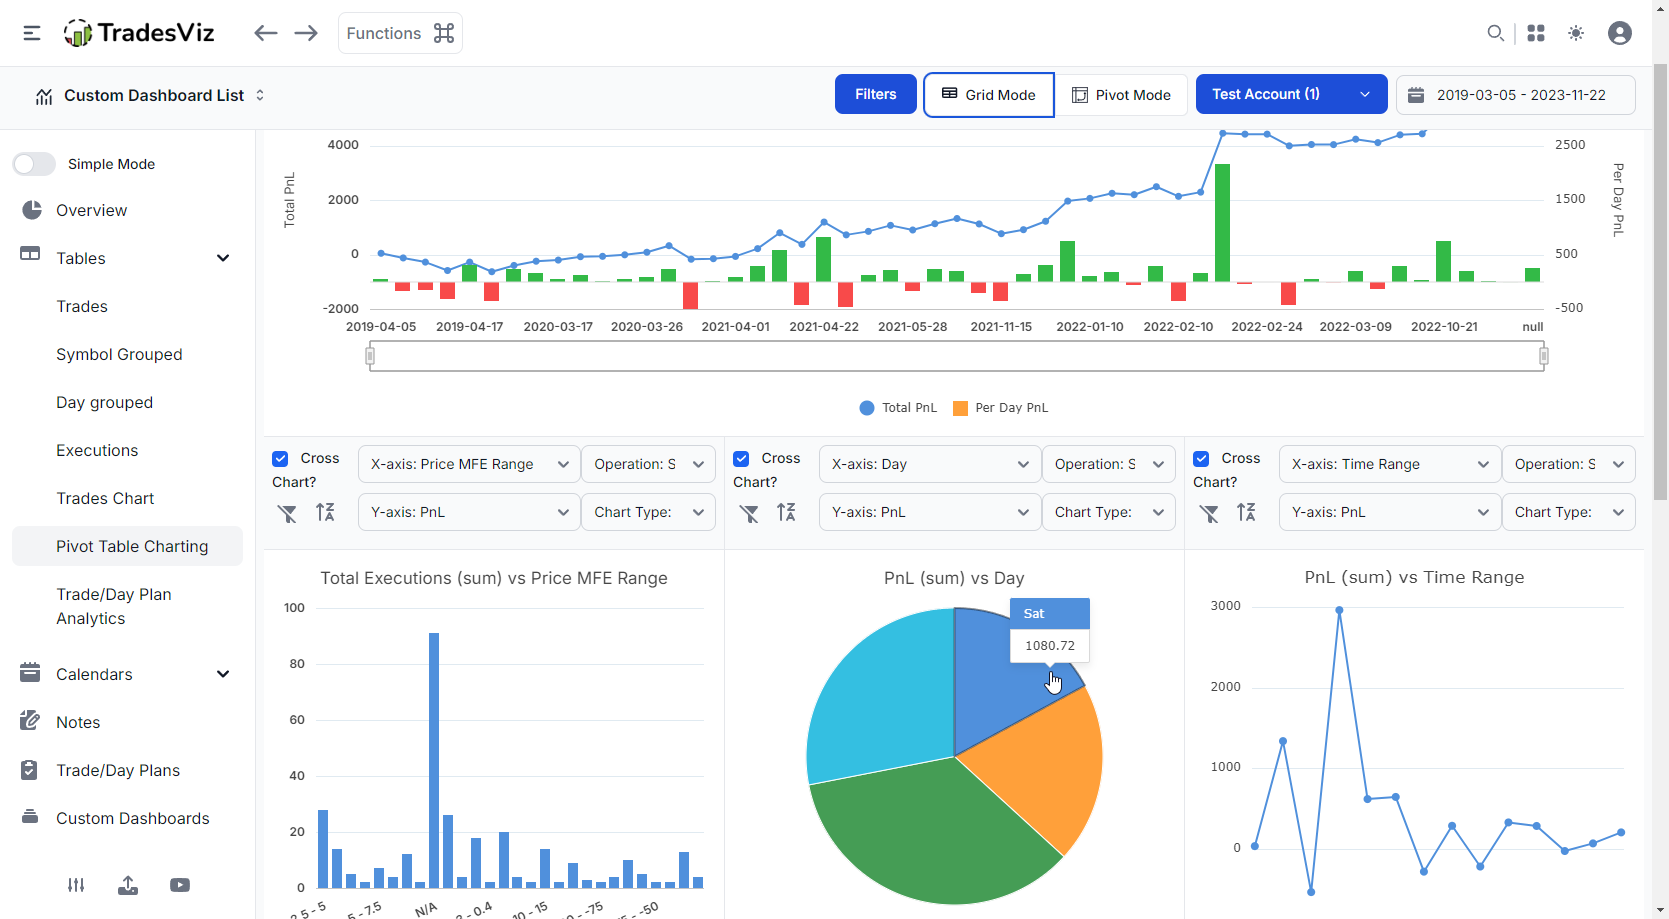Viewport: 1669px width, 919px height.
Task: Open the Test Account (1) dropdown
Action: coord(1291,94)
